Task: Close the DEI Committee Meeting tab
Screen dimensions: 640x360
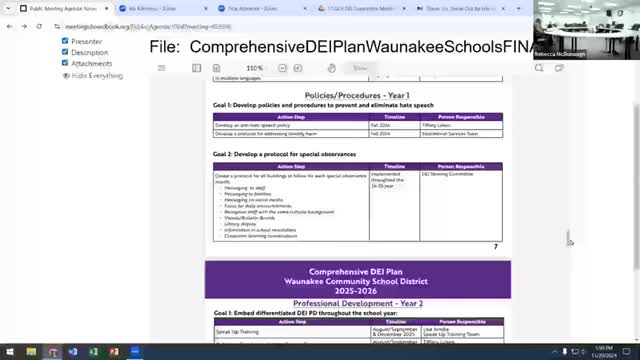Action: (404, 9)
